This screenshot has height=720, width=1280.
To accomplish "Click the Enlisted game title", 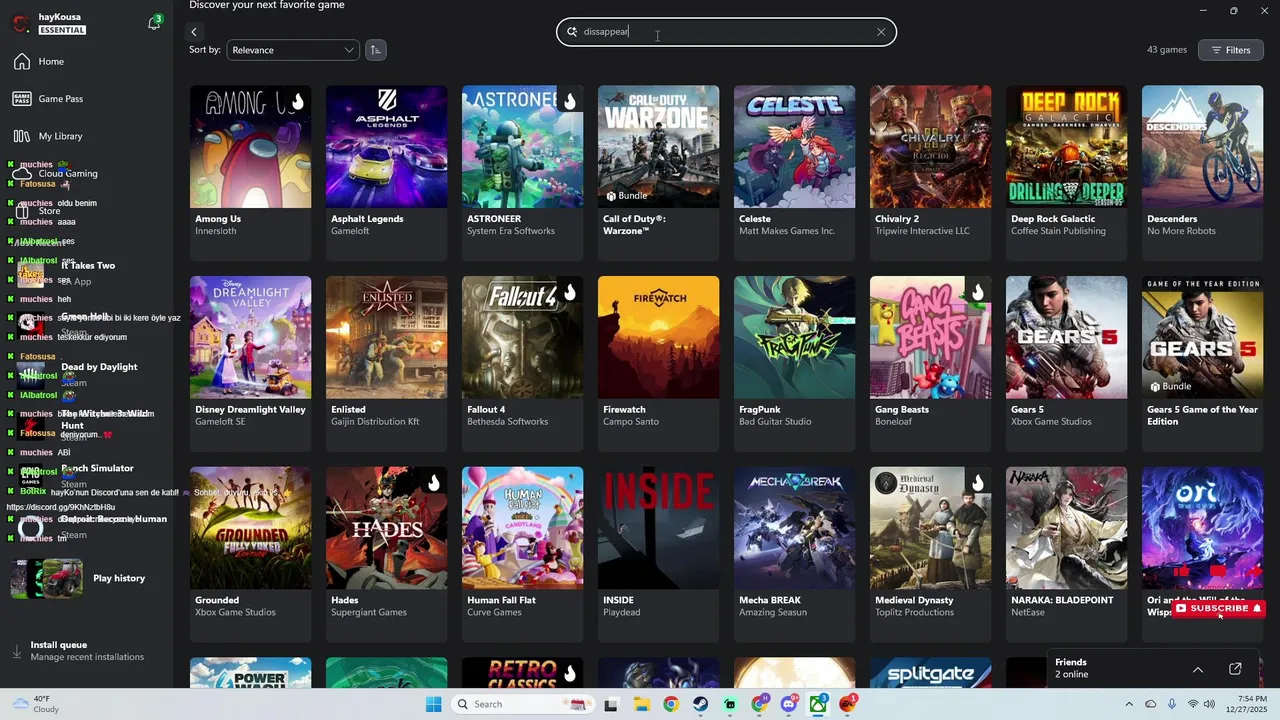I will point(348,410).
